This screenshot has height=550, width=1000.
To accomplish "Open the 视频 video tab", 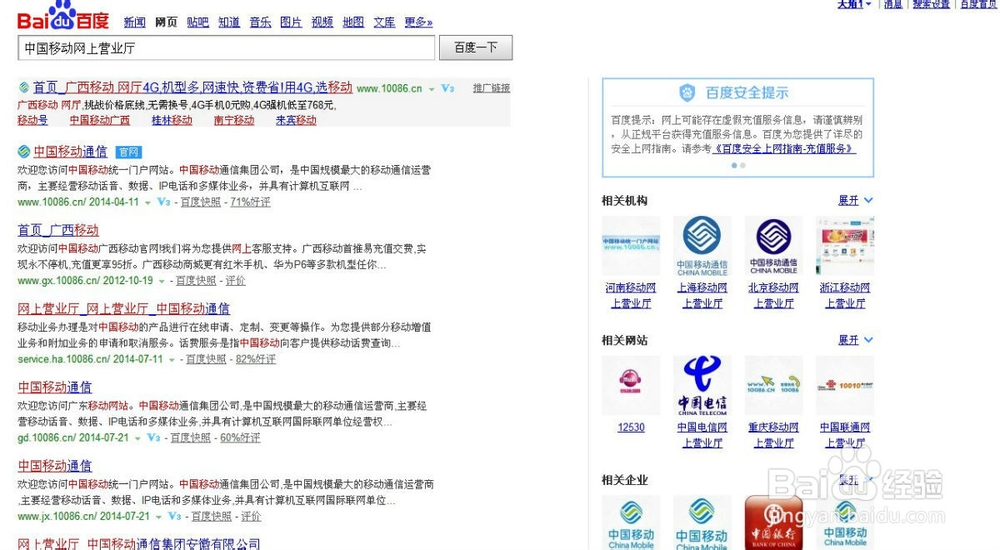I will [322, 22].
